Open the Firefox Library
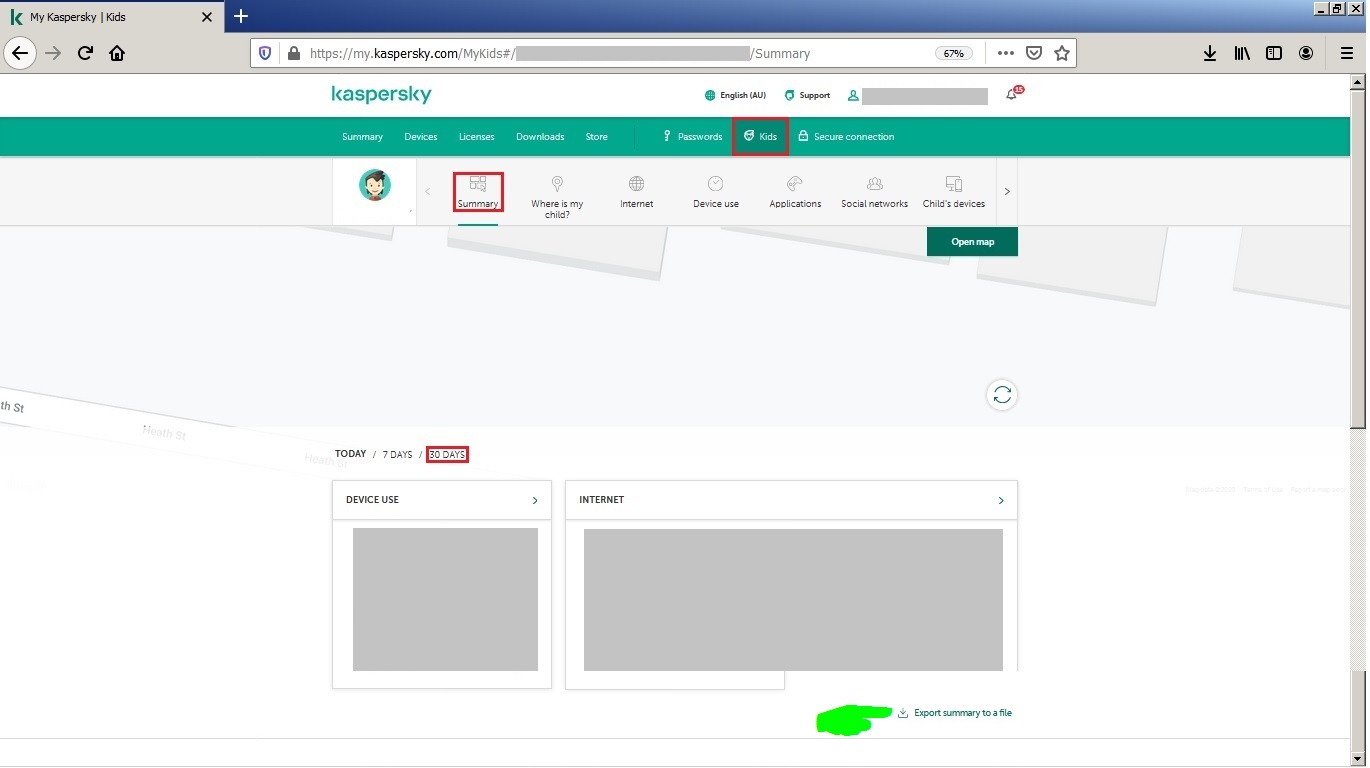Image resolution: width=1370 pixels, height=768 pixels. click(x=1242, y=53)
